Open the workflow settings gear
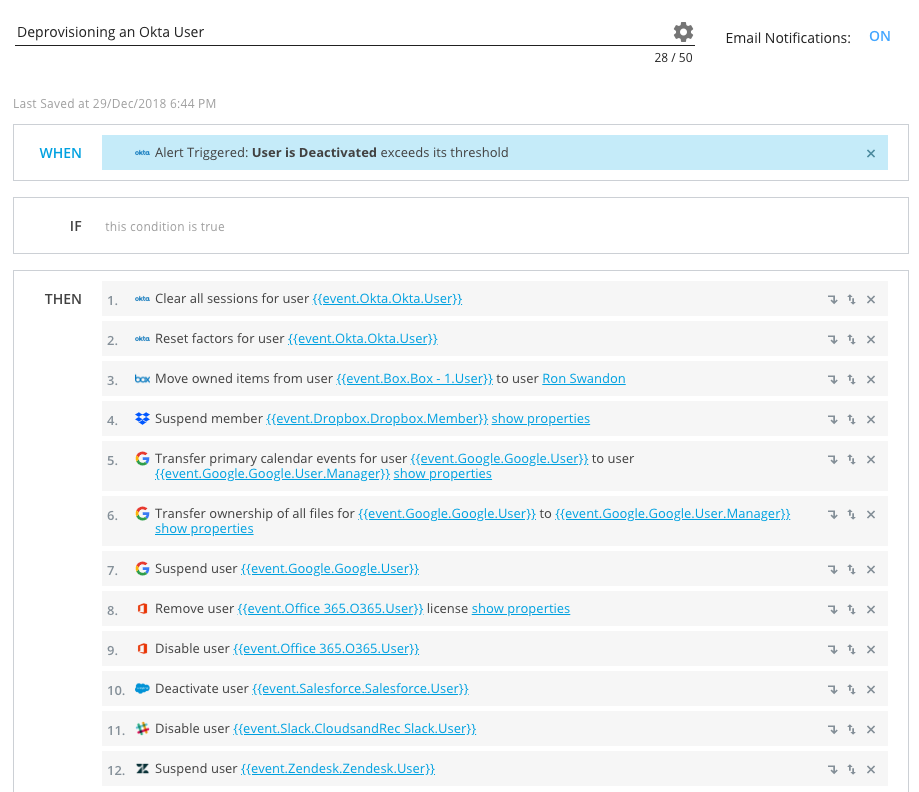Viewport: 919px width, 792px height. coord(683,31)
